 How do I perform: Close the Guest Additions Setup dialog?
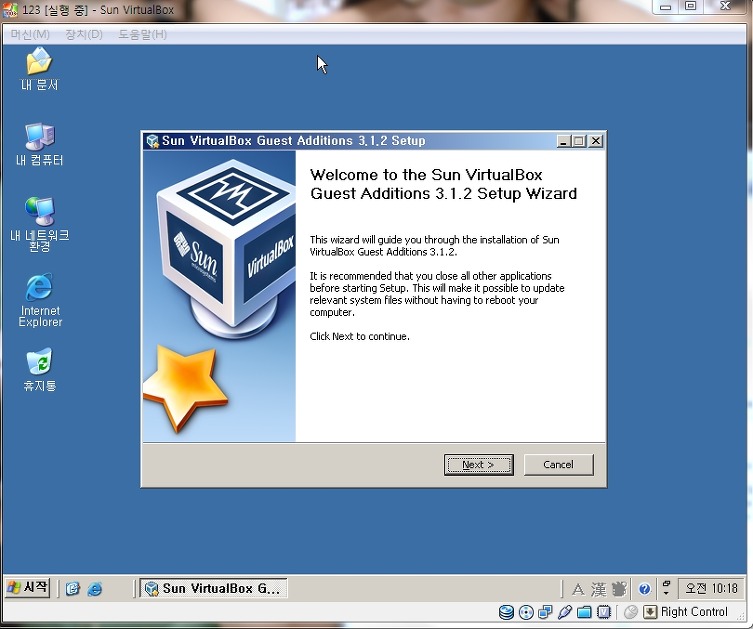pos(596,141)
